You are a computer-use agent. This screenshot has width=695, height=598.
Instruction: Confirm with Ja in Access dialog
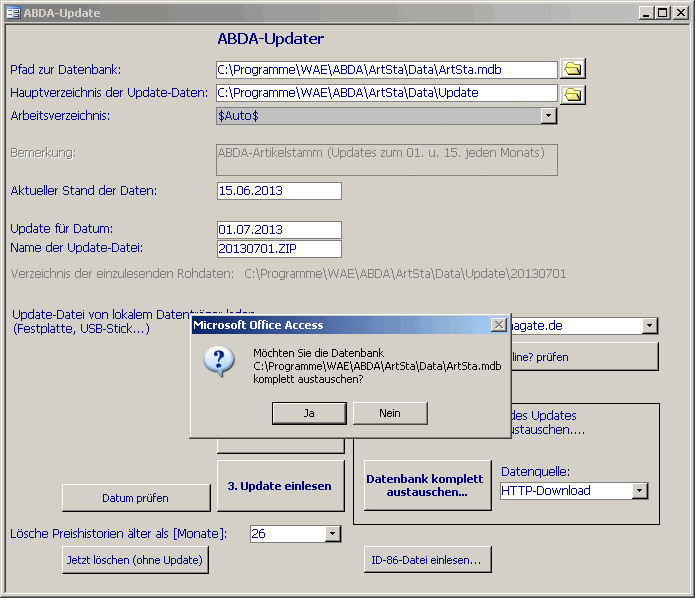(309, 413)
